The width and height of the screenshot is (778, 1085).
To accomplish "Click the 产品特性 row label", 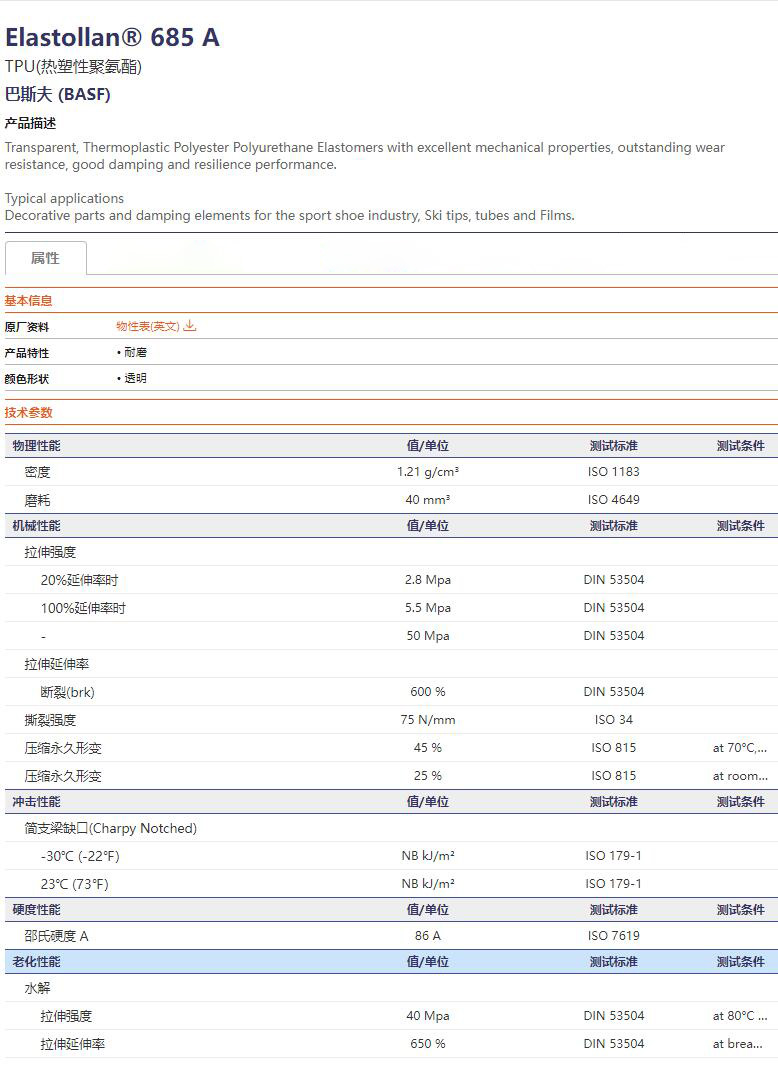I will tap(27, 353).
